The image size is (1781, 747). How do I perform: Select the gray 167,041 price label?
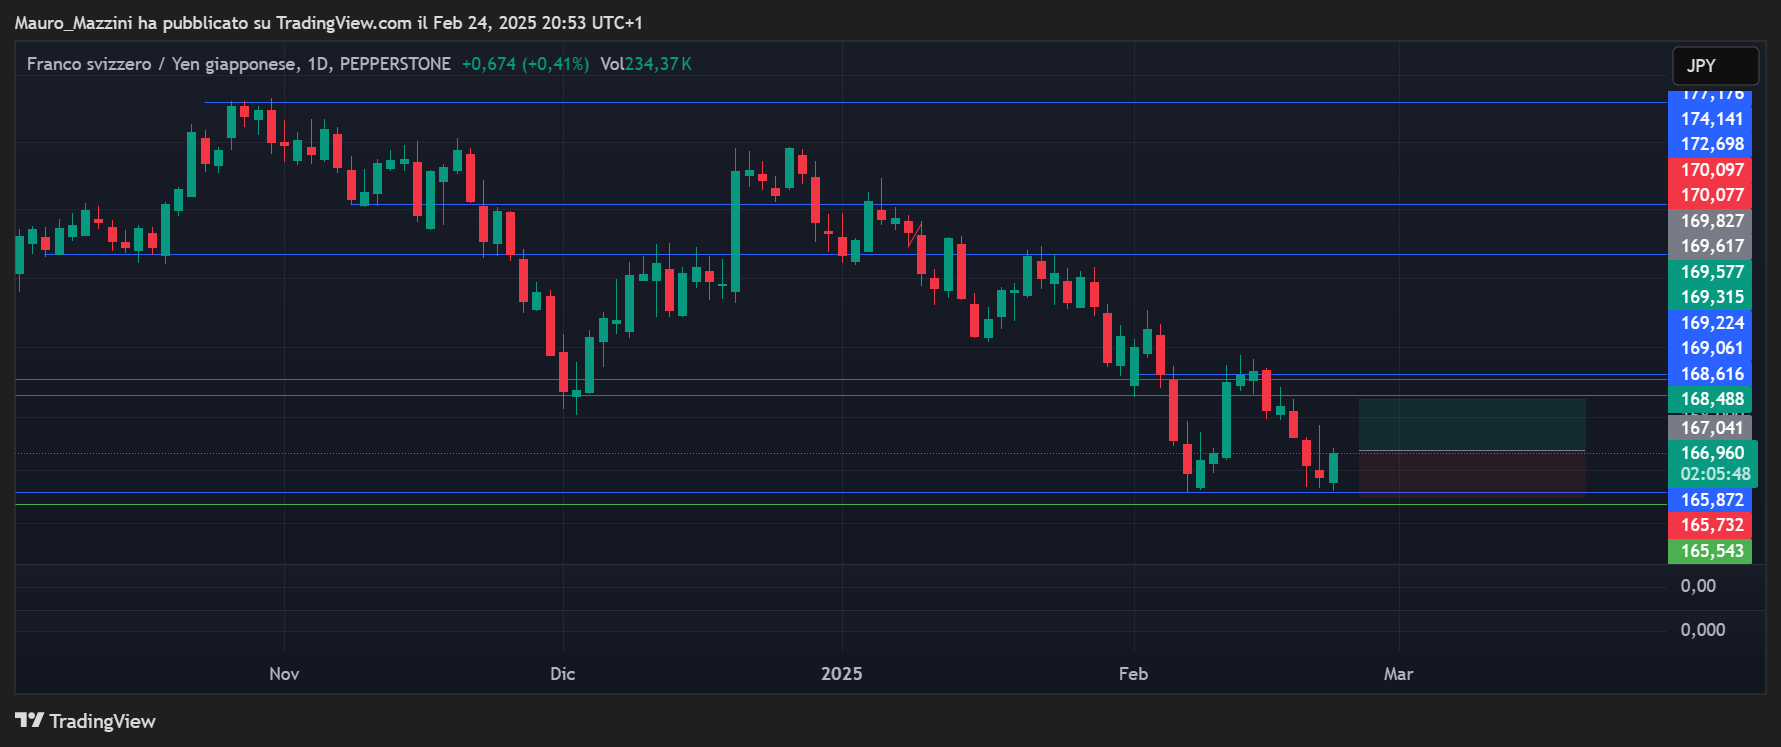click(x=1710, y=428)
